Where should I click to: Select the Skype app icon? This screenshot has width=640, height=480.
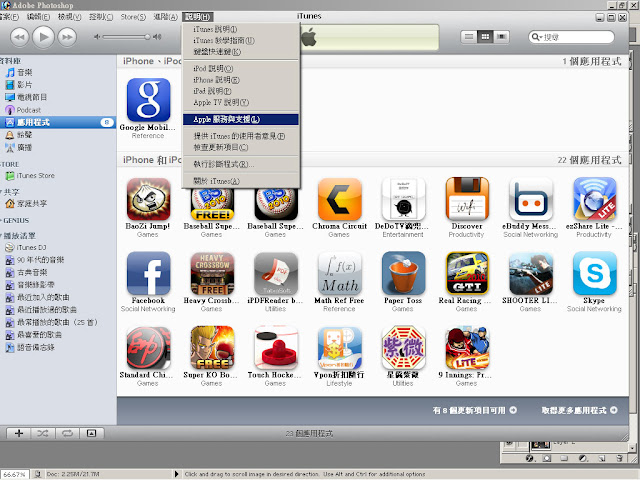594,273
